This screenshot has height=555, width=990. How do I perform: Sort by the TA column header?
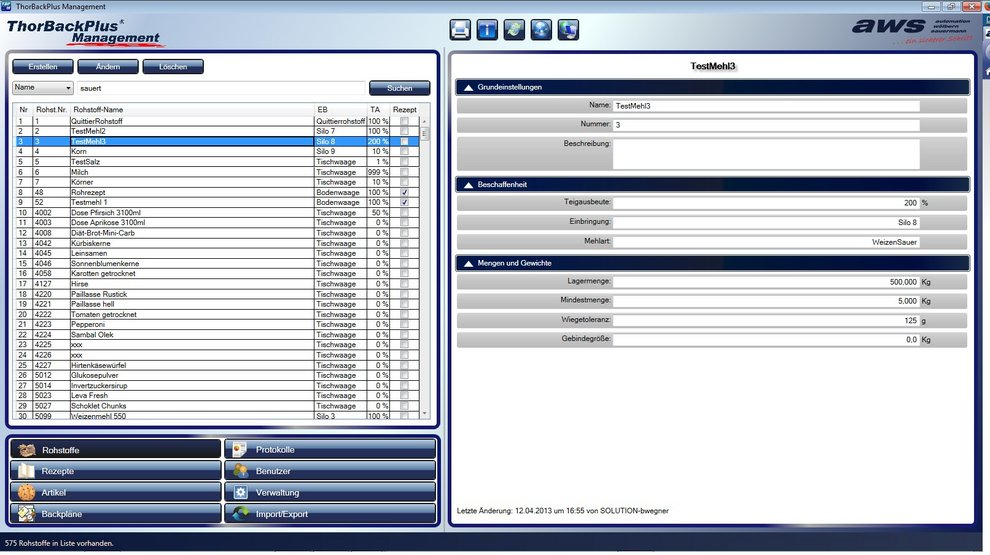tap(378, 110)
